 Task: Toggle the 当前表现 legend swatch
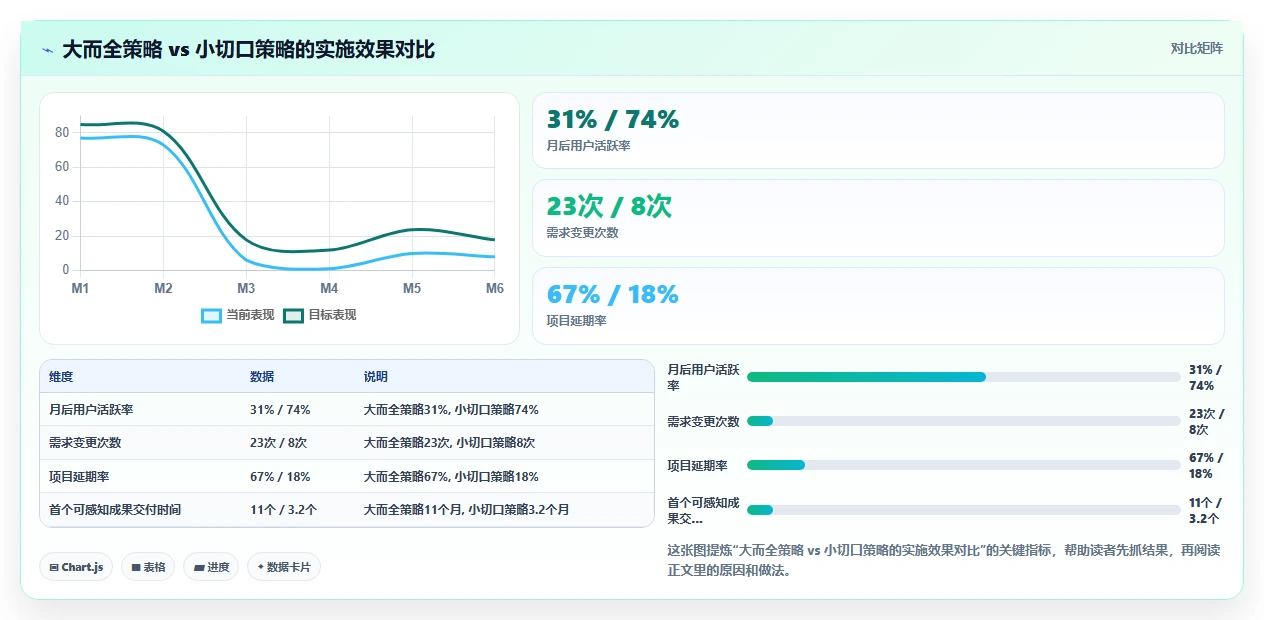[x=211, y=315]
